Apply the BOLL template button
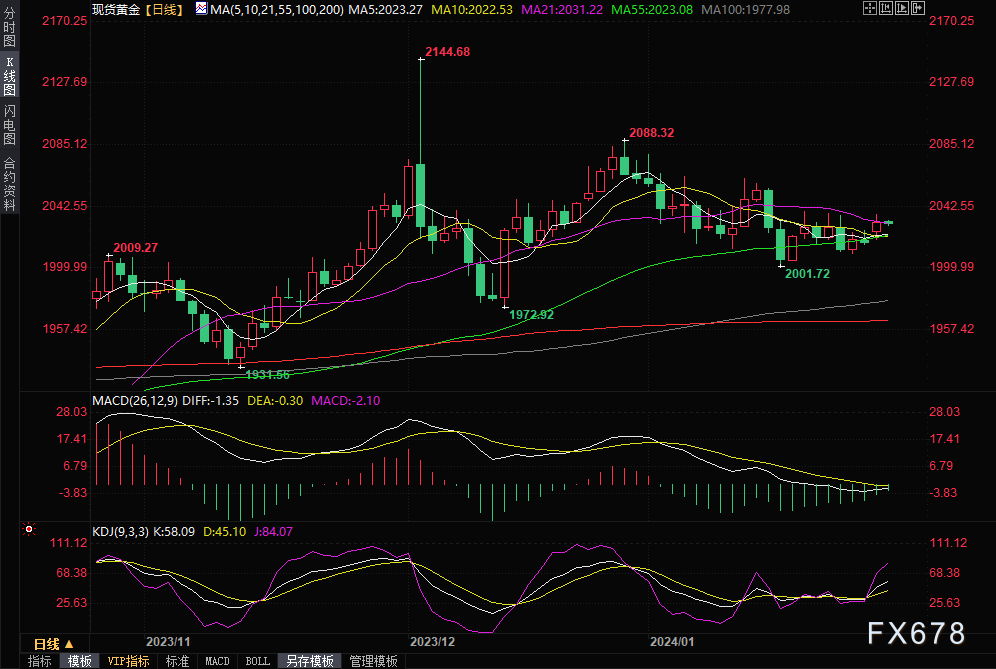This screenshot has width=996, height=669. tap(257, 661)
